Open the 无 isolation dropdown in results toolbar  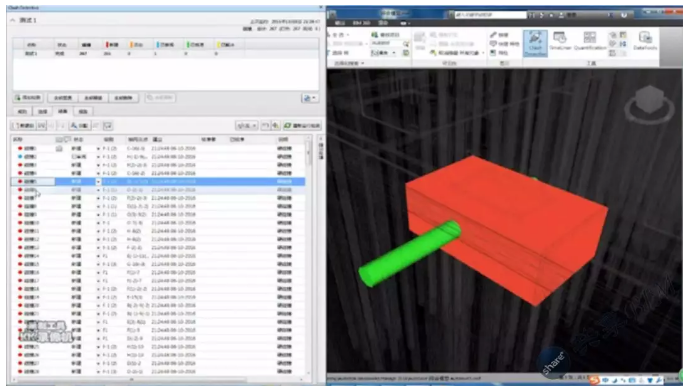tap(246, 126)
